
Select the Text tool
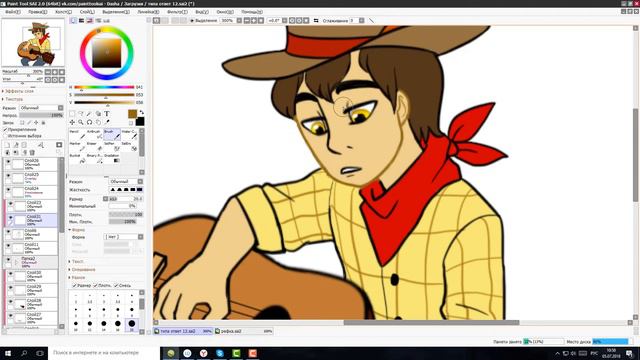tap(107, 113)
